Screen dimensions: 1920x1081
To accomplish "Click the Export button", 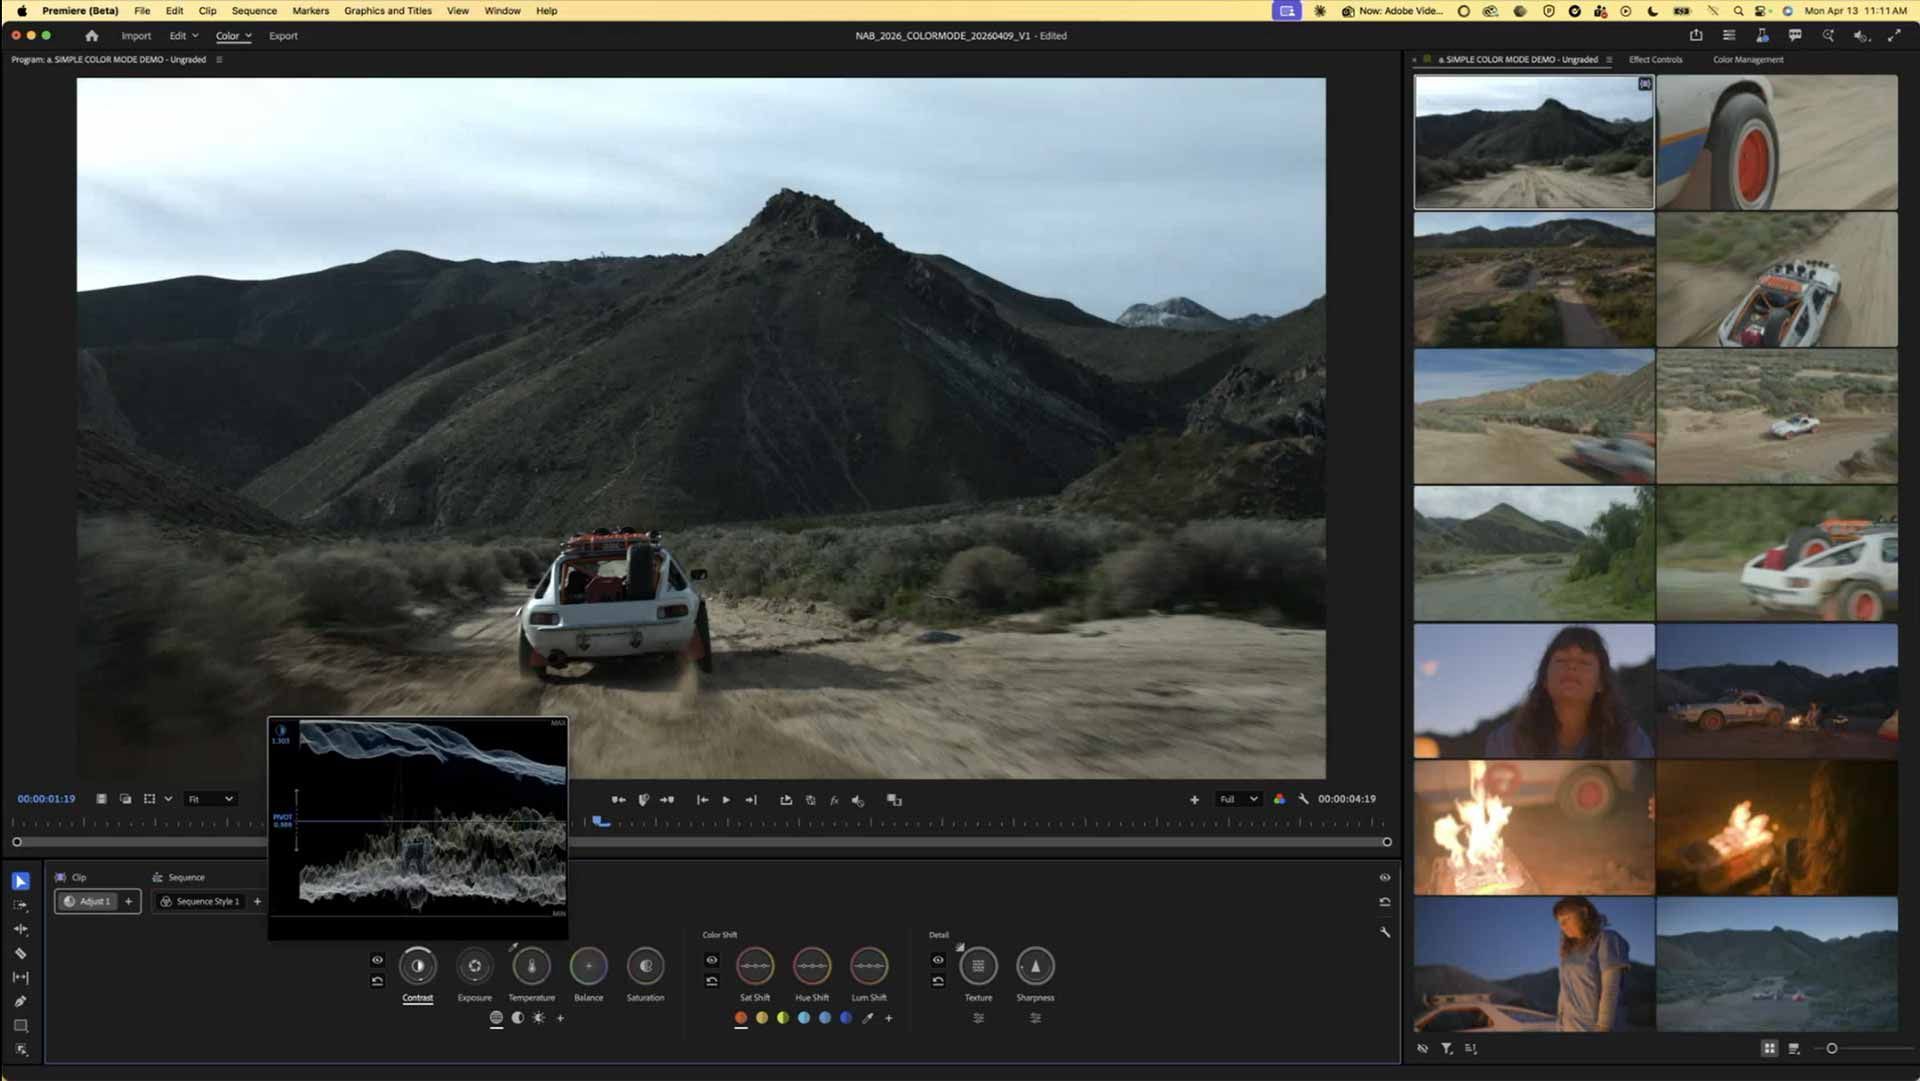I will click(x=283, y=36).
